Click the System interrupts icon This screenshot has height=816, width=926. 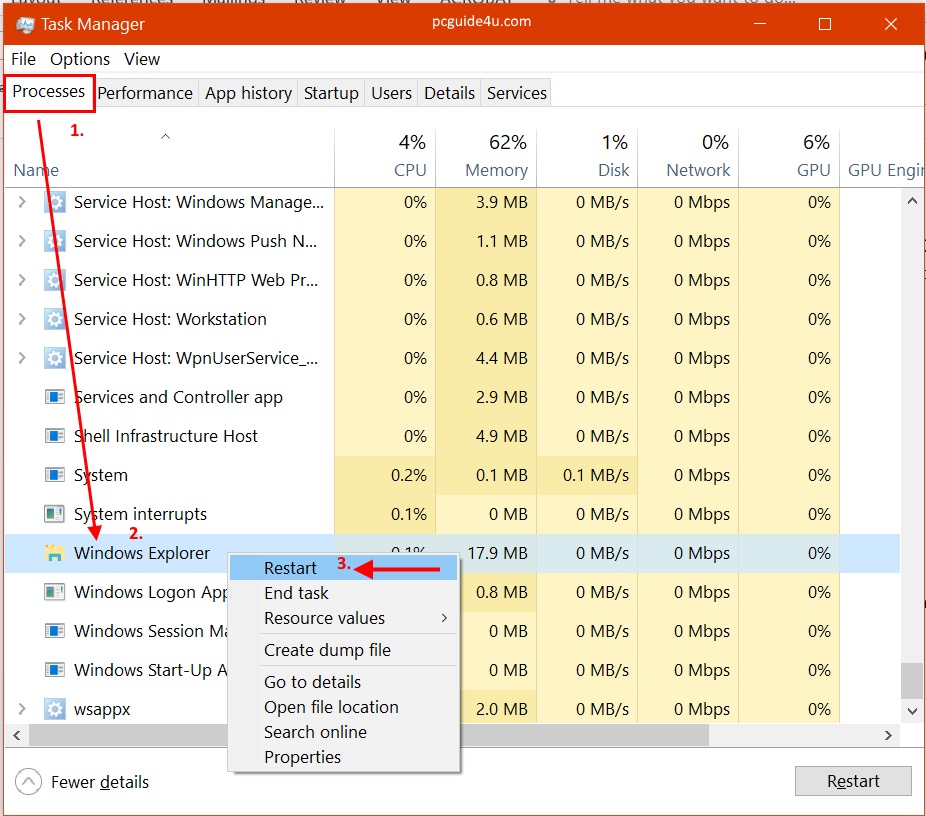(54, 514)
